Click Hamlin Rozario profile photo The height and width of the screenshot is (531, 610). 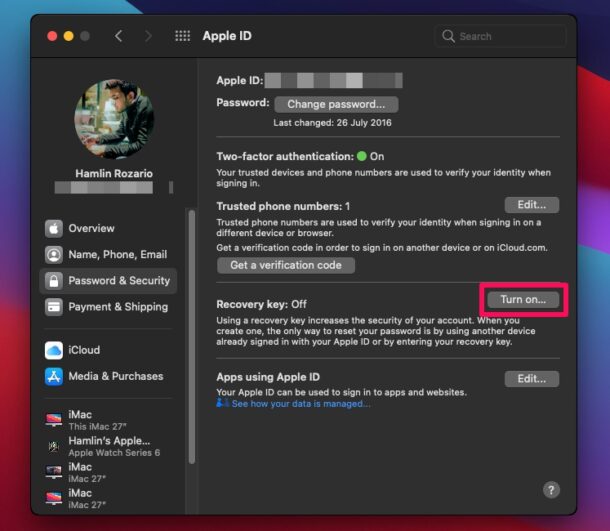pyautogui.click(x=114, y=119)
